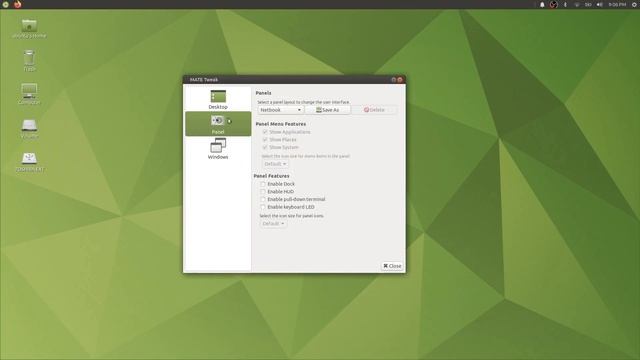Image resolution: width=640 pixels, height=360 pixels.
Task: Enable HUD checkbox
Action: click(x=263, y=191)
